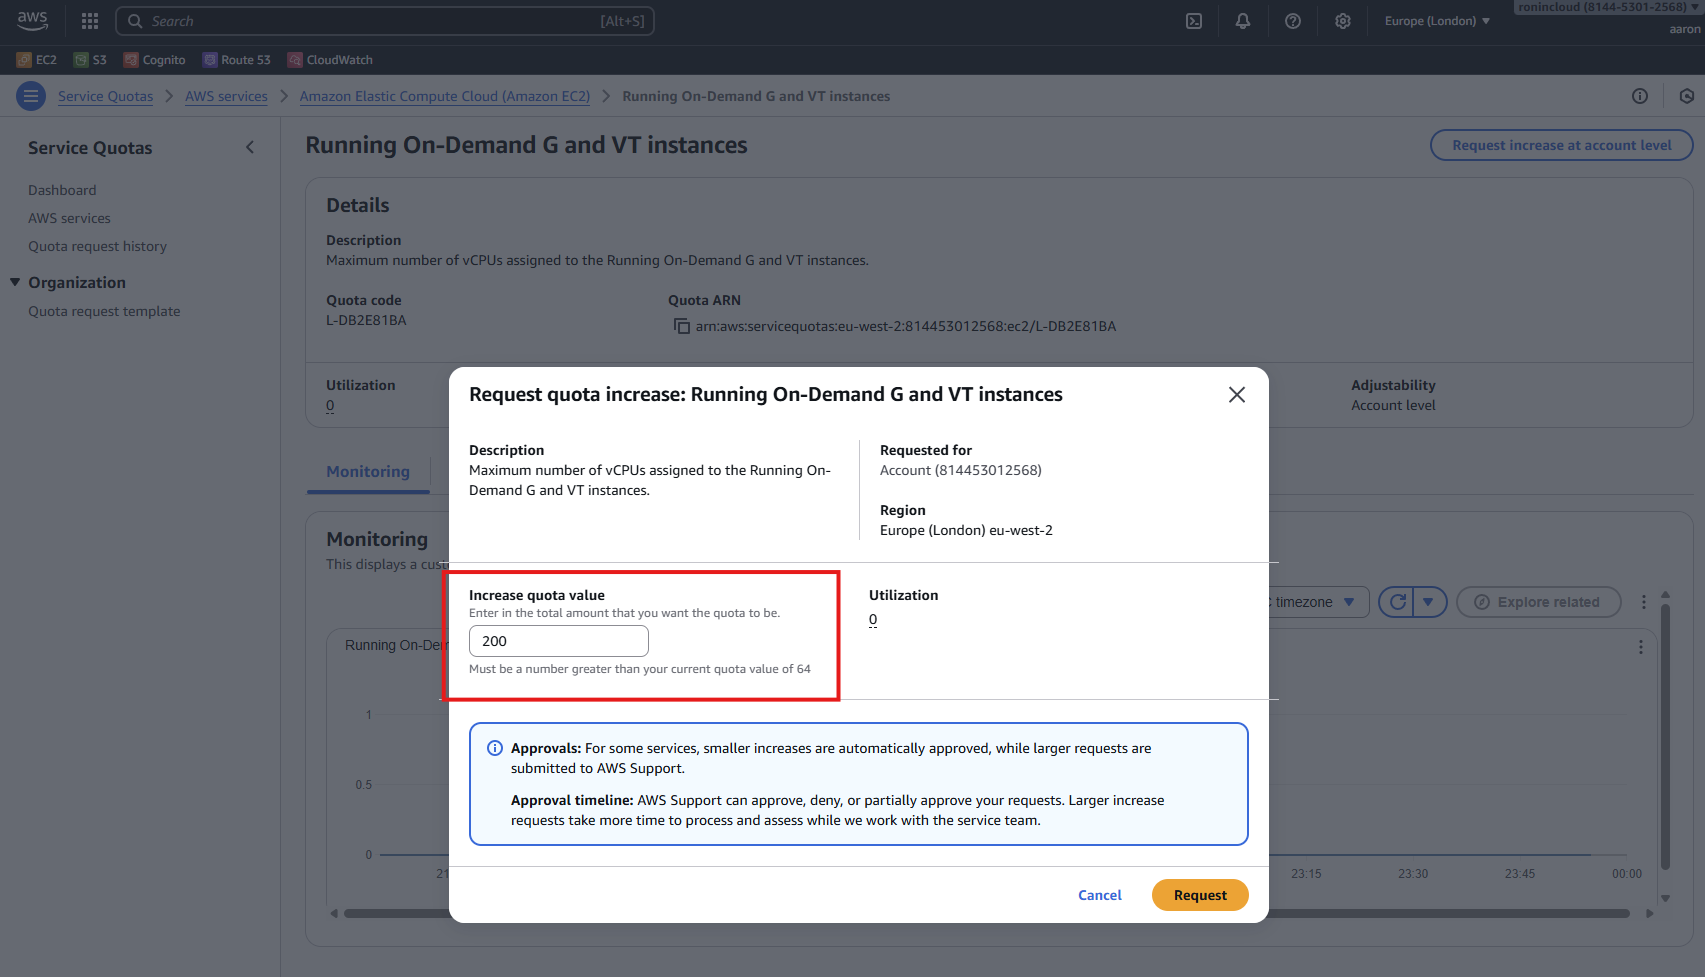This screenshot has width=1705, height=977.
Task: Click Request increase at account level
Action: [x=1561, y=145]
